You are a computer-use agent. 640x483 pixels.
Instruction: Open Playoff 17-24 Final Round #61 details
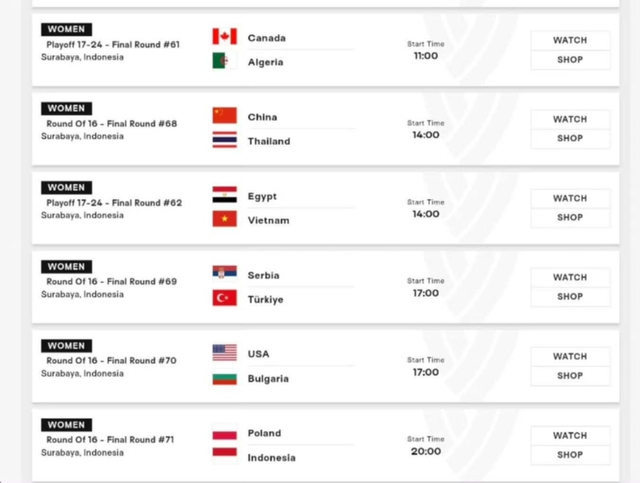point(113,45)
